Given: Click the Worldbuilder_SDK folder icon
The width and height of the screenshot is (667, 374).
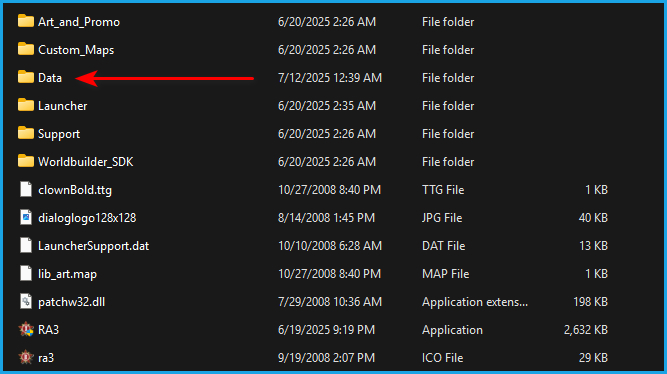Looking at the screenshot, I should click(26, 161).
